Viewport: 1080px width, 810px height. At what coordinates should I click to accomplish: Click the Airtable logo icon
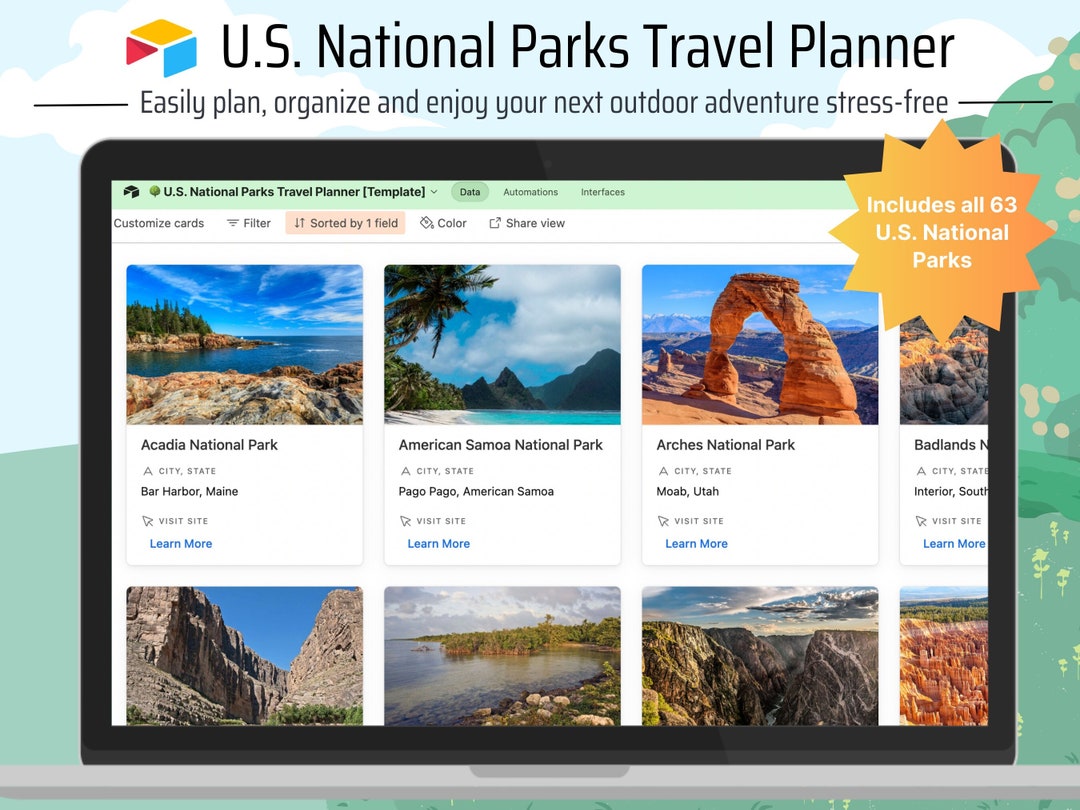pyautogui.click(x=131, y=191)
